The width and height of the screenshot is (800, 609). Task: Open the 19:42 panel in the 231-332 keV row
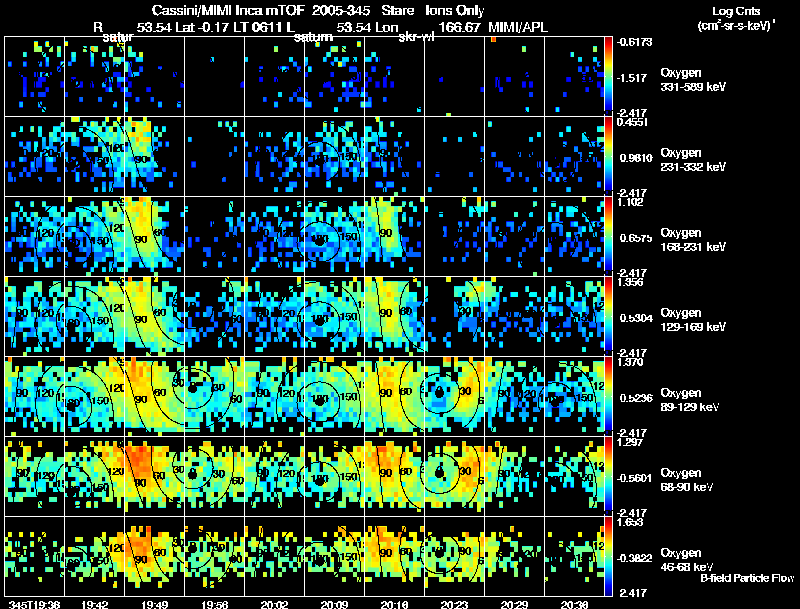94,156
